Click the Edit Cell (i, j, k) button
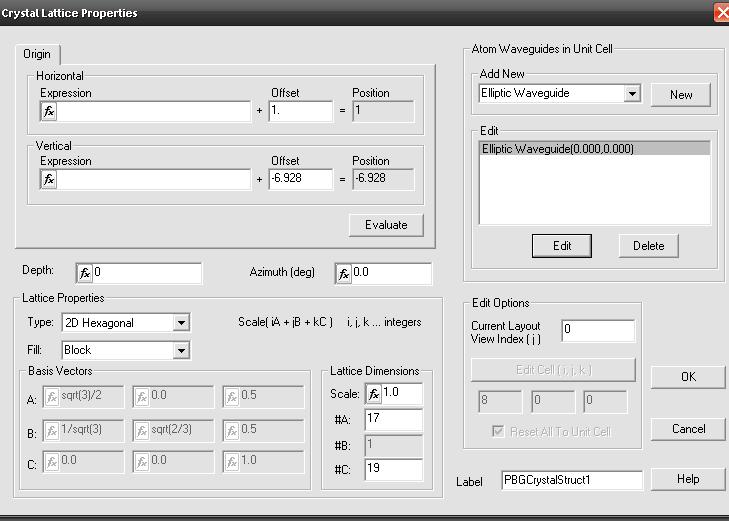This screenshot has width=729, height=521. 553,370
